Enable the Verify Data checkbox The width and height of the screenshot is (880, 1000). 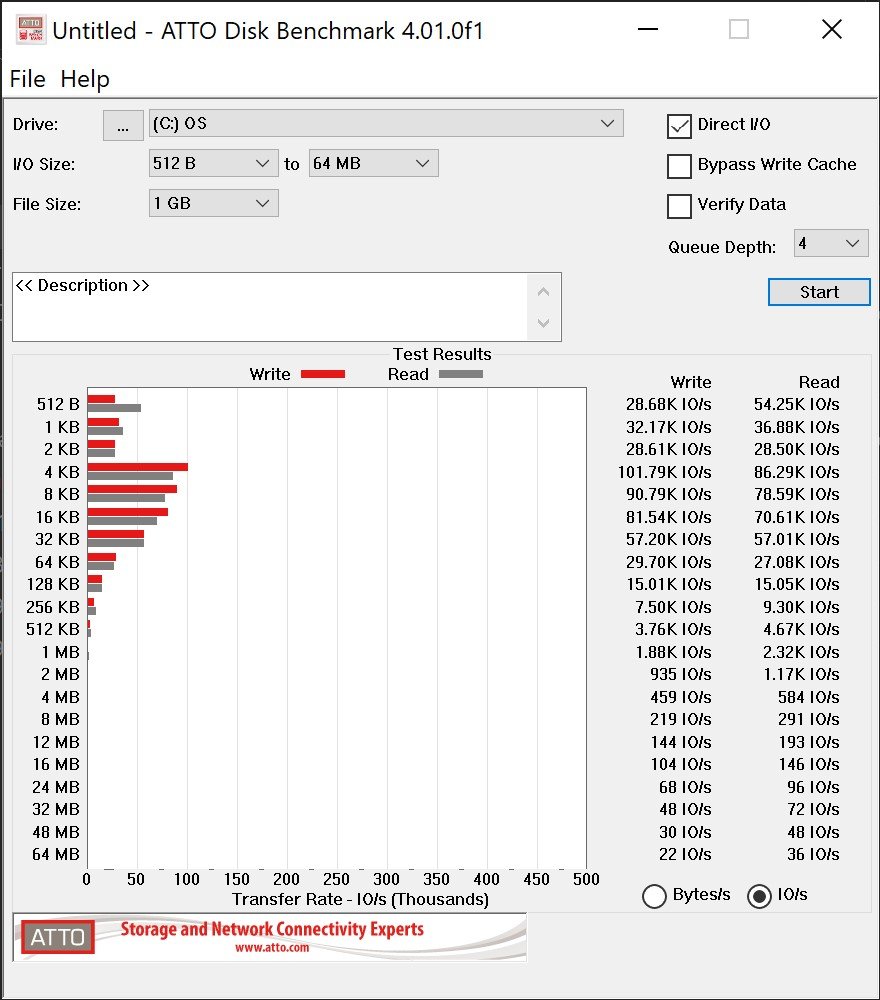(x=679, y=206)
